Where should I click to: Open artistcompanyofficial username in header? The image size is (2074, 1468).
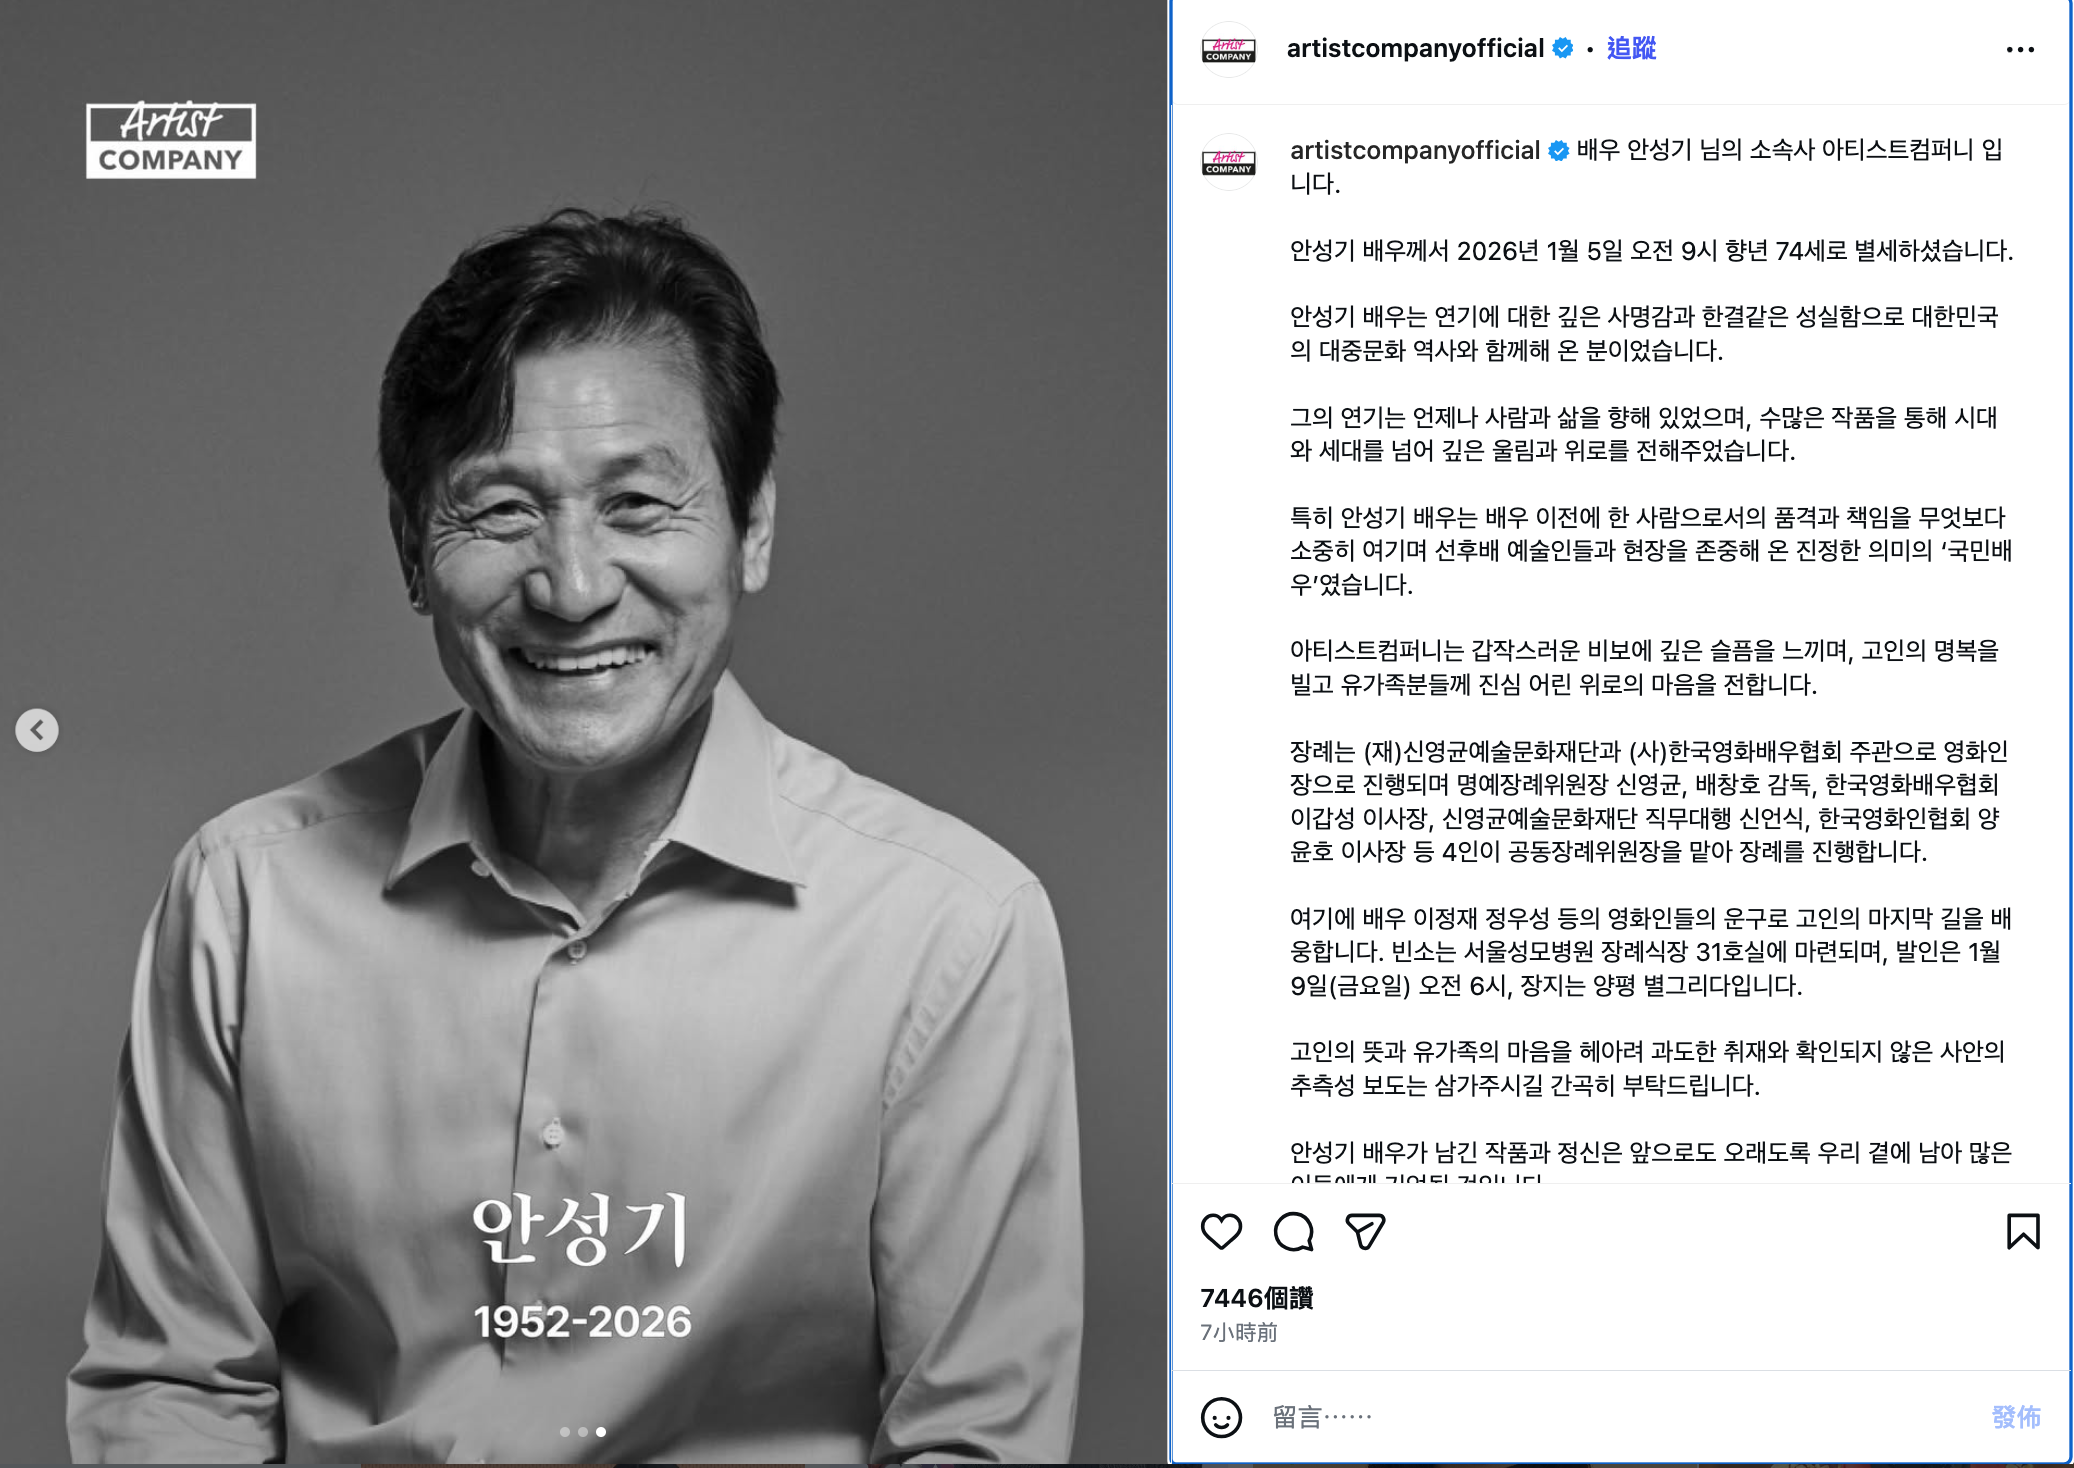(x=1415, y=48)
